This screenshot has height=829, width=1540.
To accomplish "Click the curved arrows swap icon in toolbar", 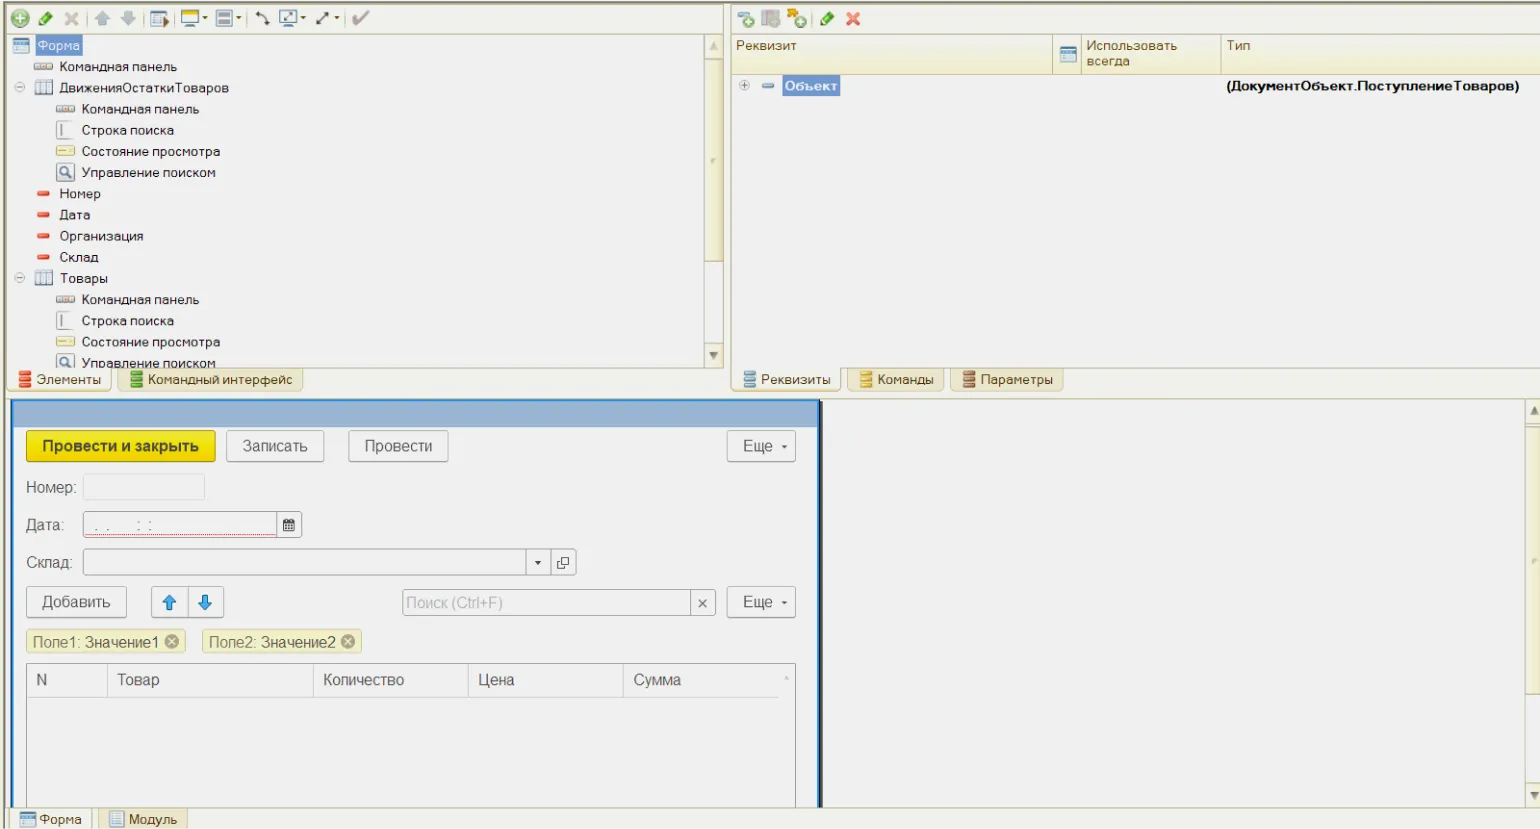I will coord(262,18).
